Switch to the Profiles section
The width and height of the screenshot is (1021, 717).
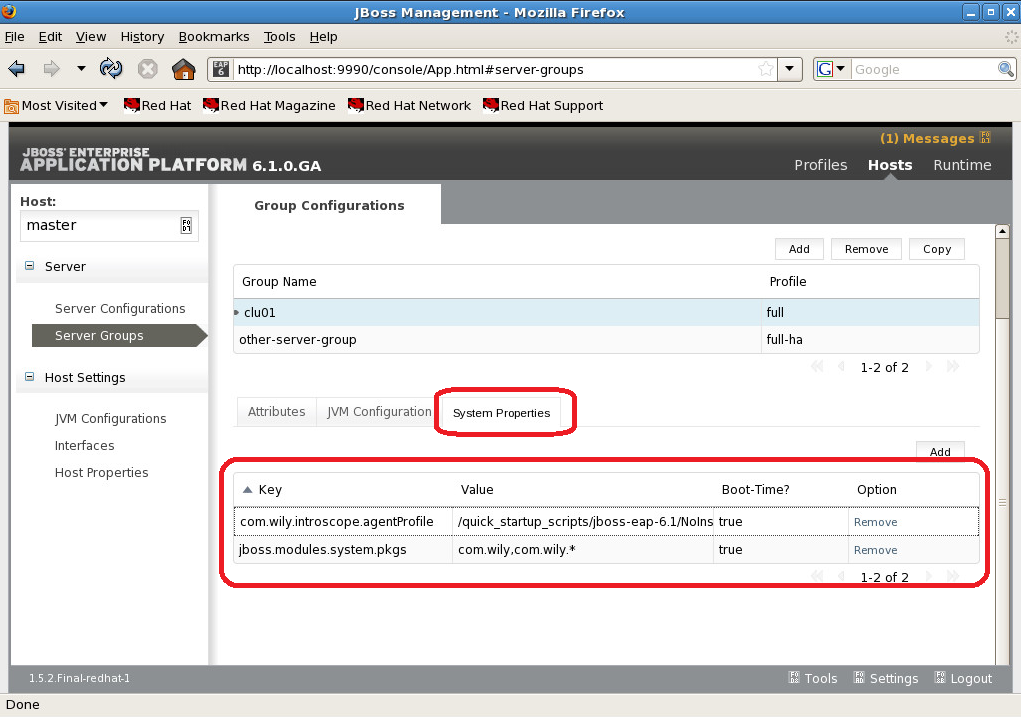pyautogui.click(x=820, y=165)
